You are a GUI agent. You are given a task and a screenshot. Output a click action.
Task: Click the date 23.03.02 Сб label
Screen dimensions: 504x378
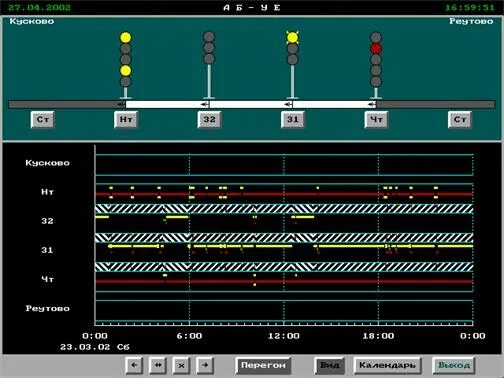pos(95,347)
